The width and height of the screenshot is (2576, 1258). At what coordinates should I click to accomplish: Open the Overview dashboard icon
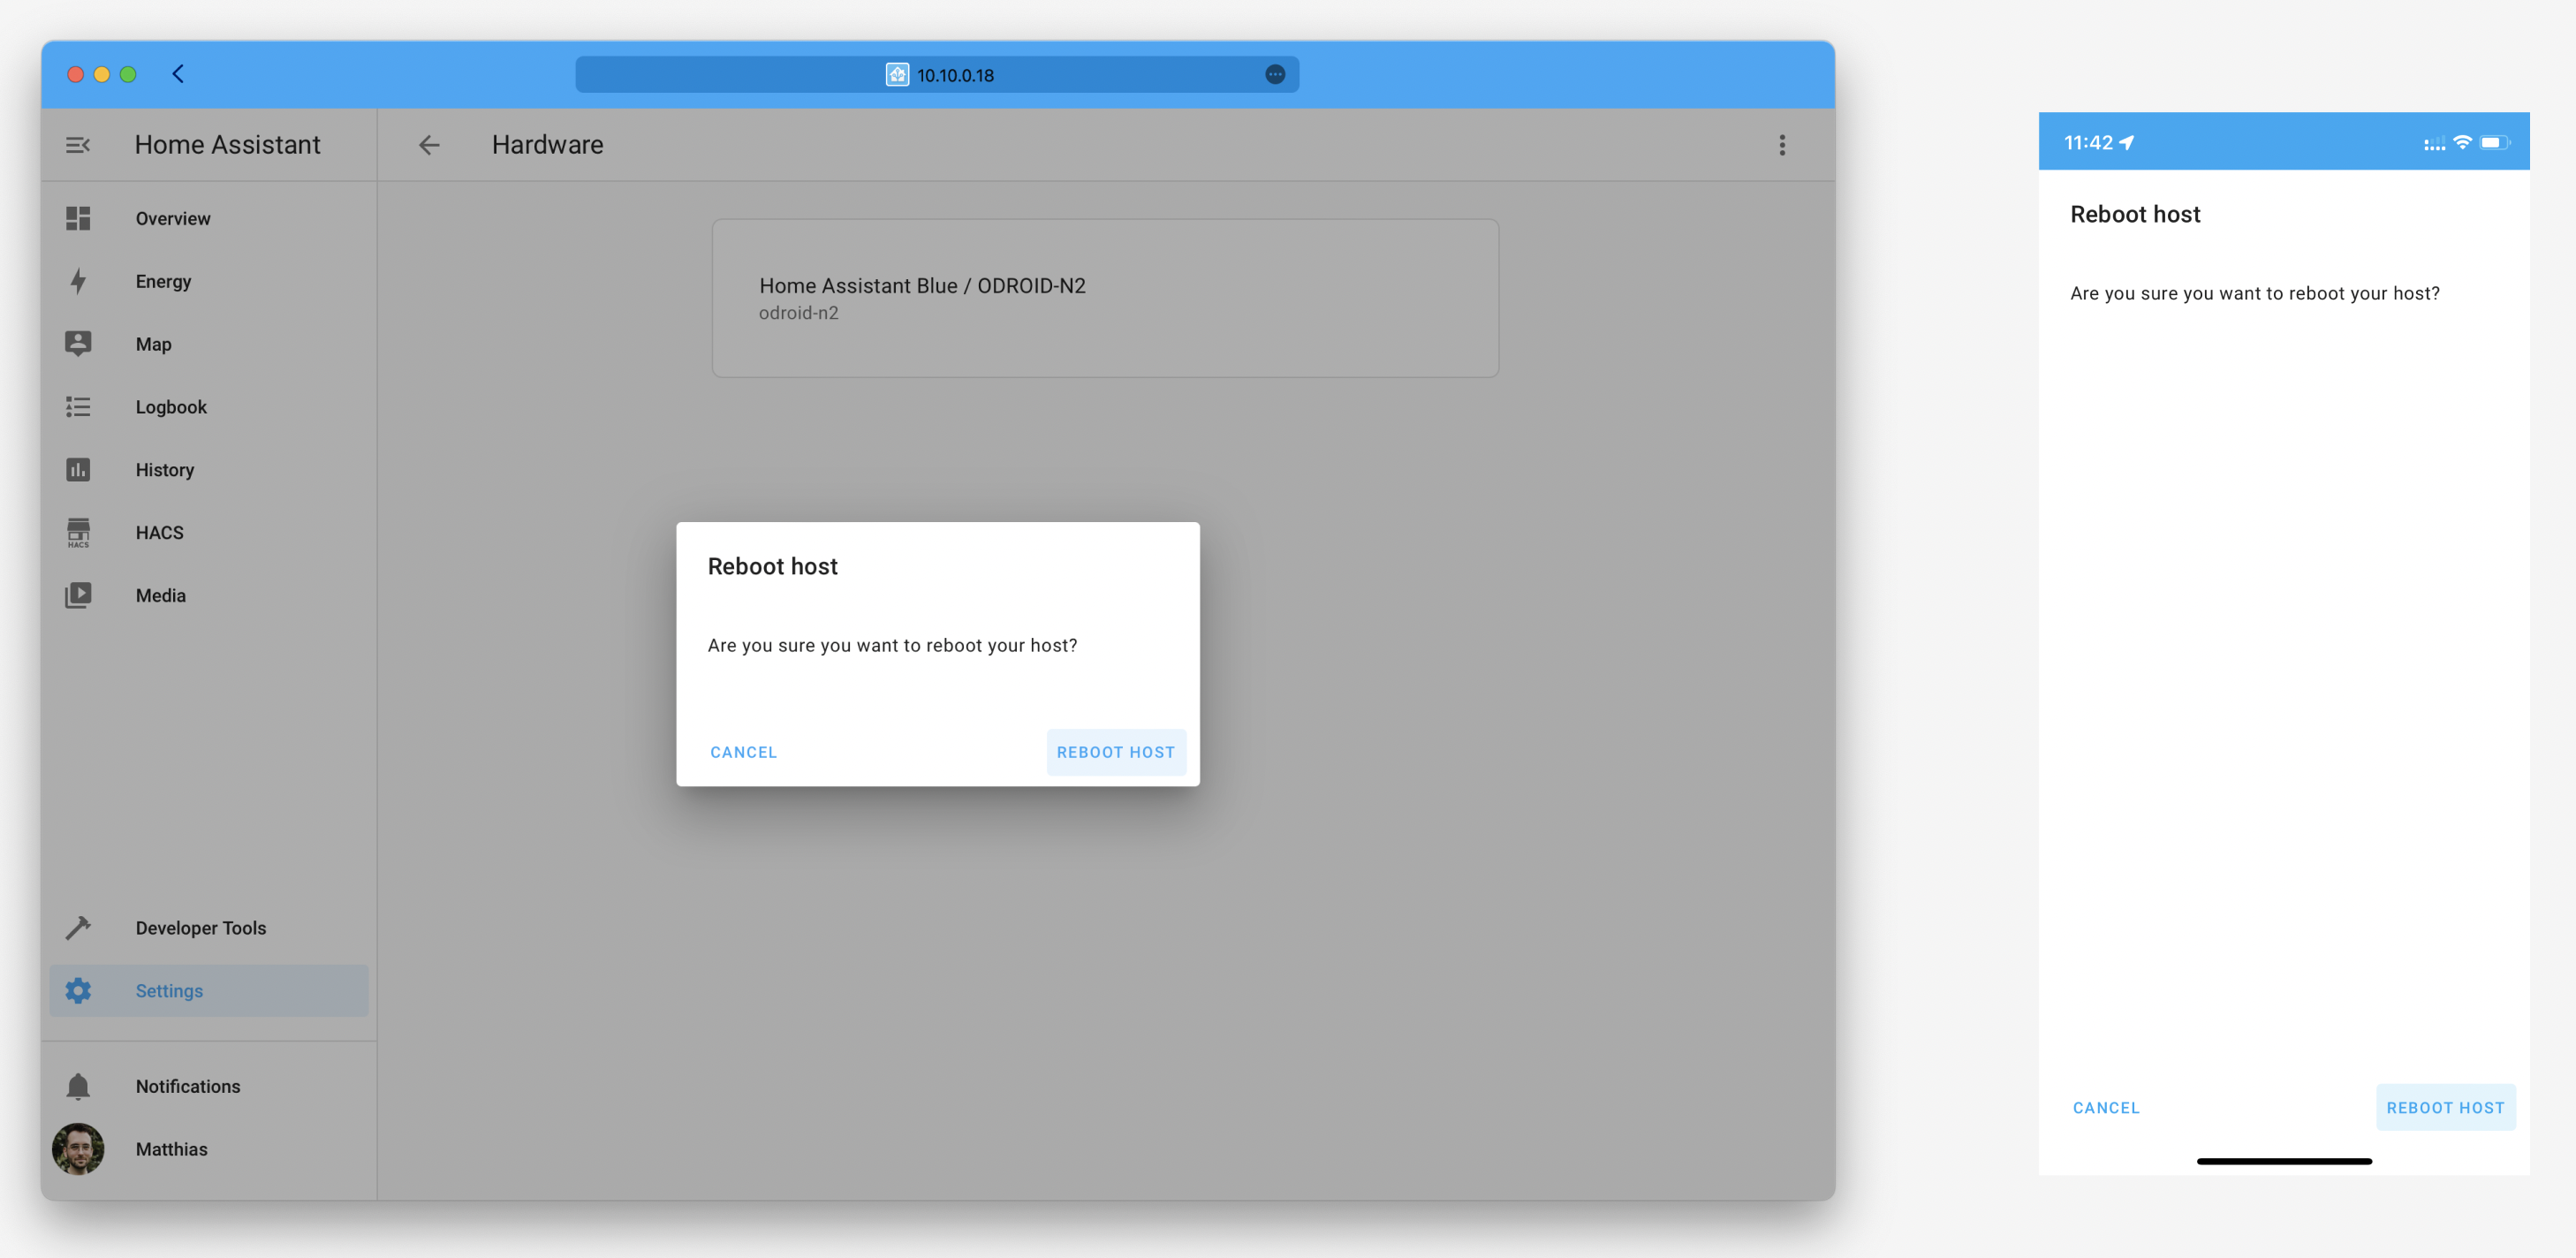[x=78, y=218]
